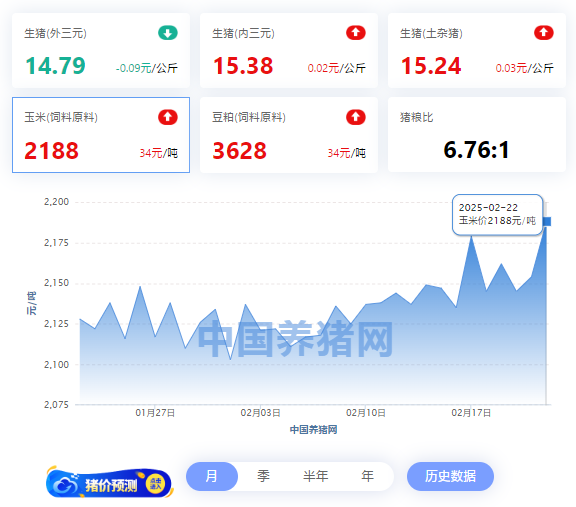Click the 02月17日 peak on chart
Image resolution: width=576 pixels, height=507 pixels.
click(471, 237)
